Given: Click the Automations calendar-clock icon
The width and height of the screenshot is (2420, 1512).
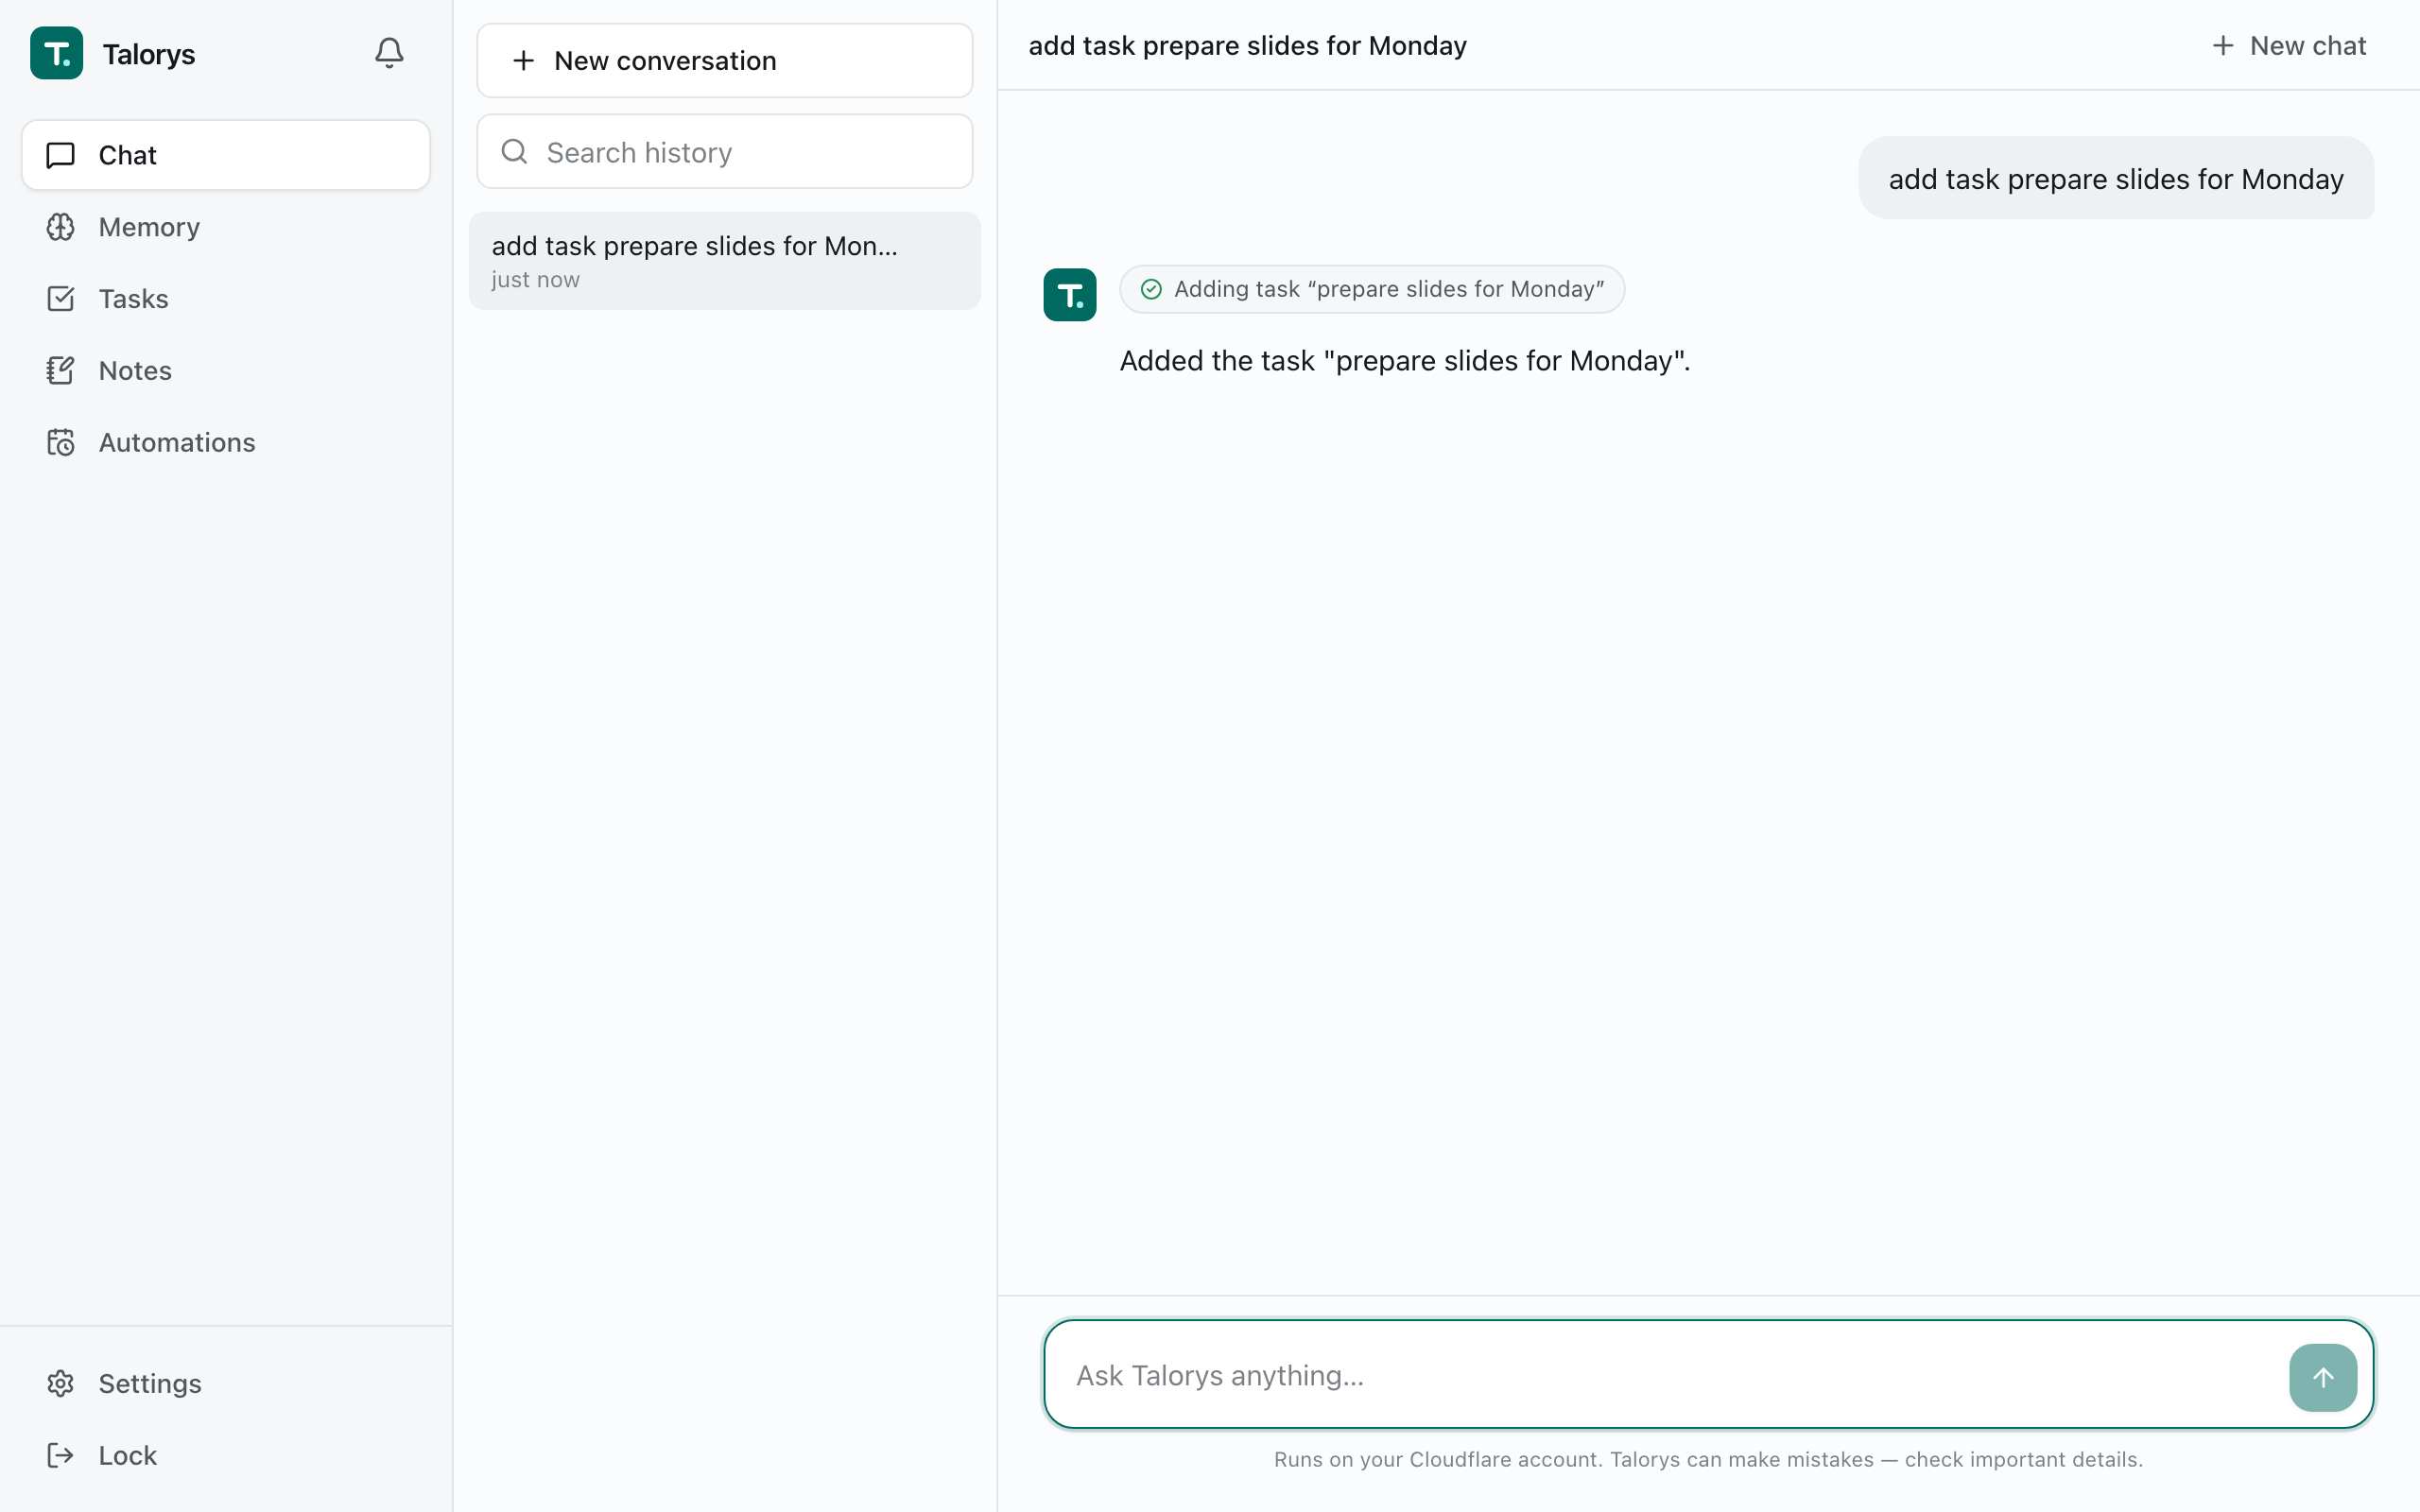Looking at the screenshot, I should (61, 443).
